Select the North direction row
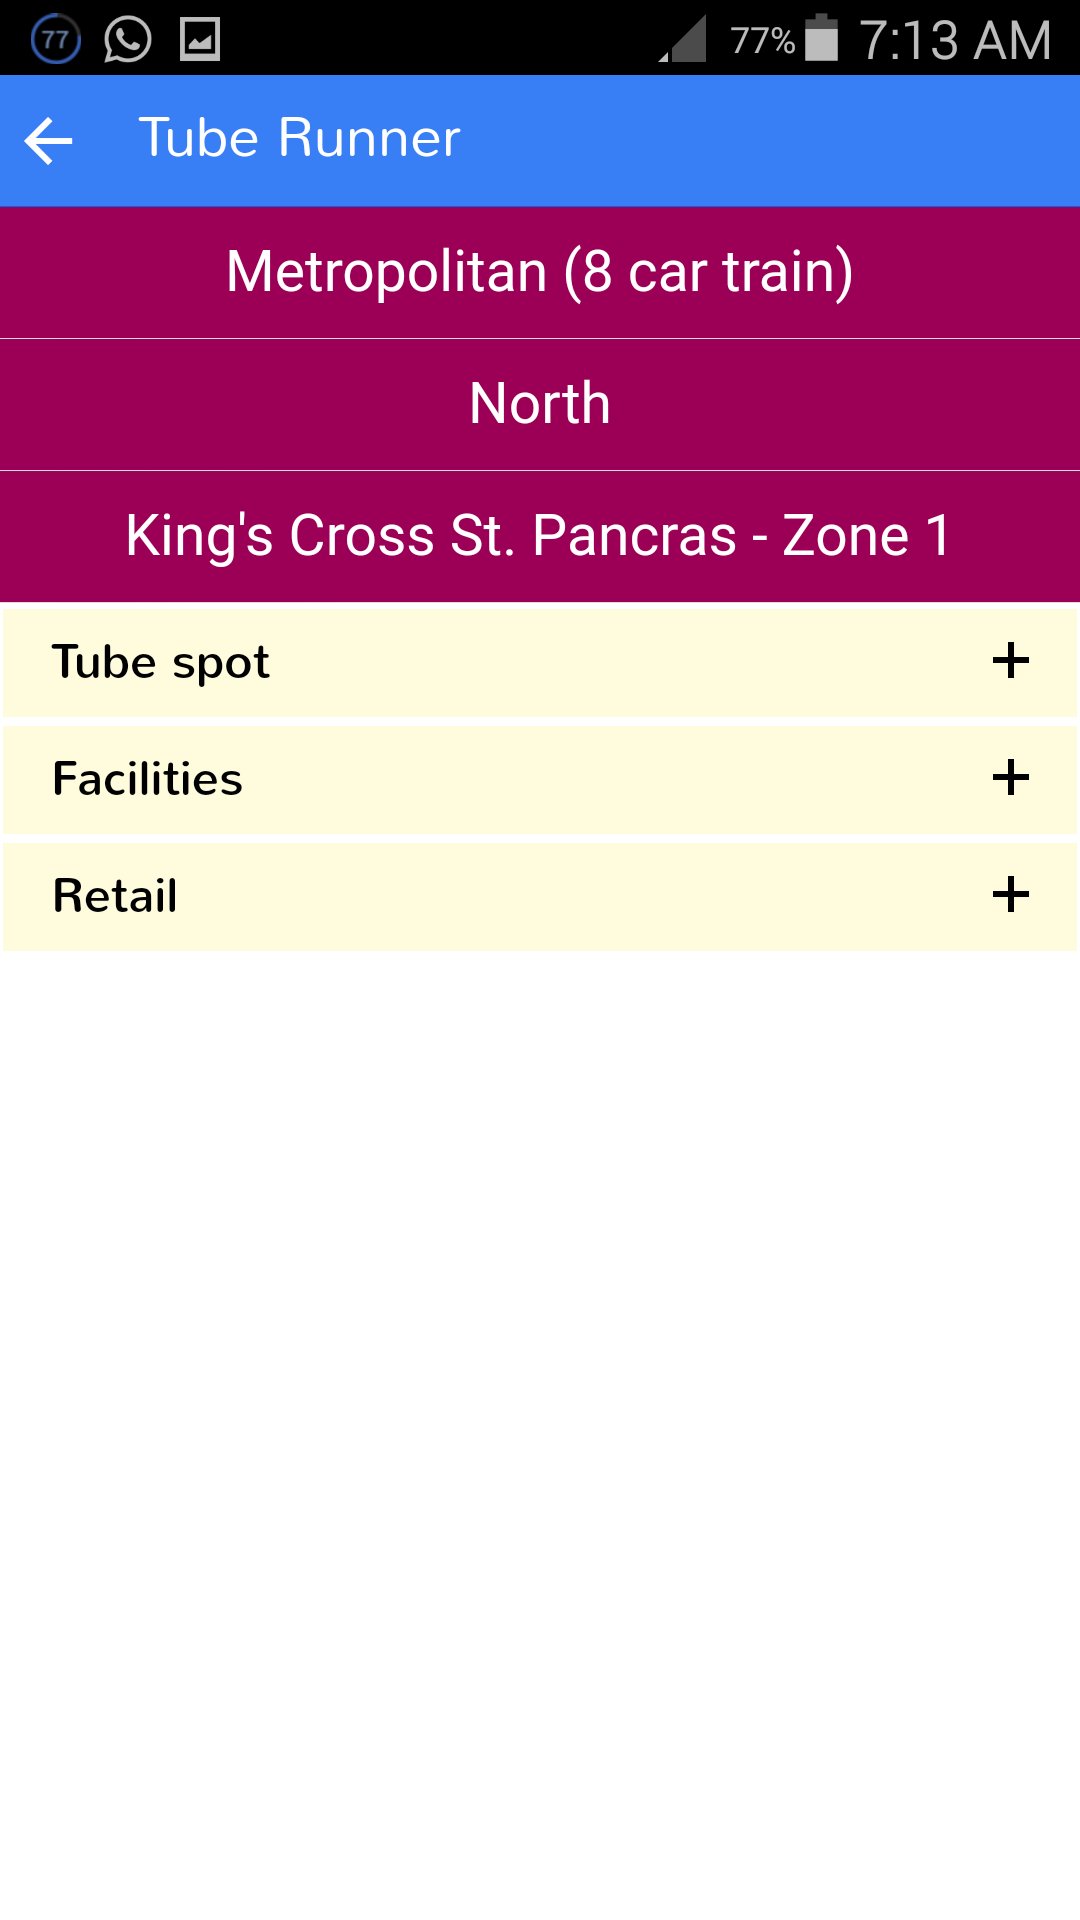 (540, 404)
